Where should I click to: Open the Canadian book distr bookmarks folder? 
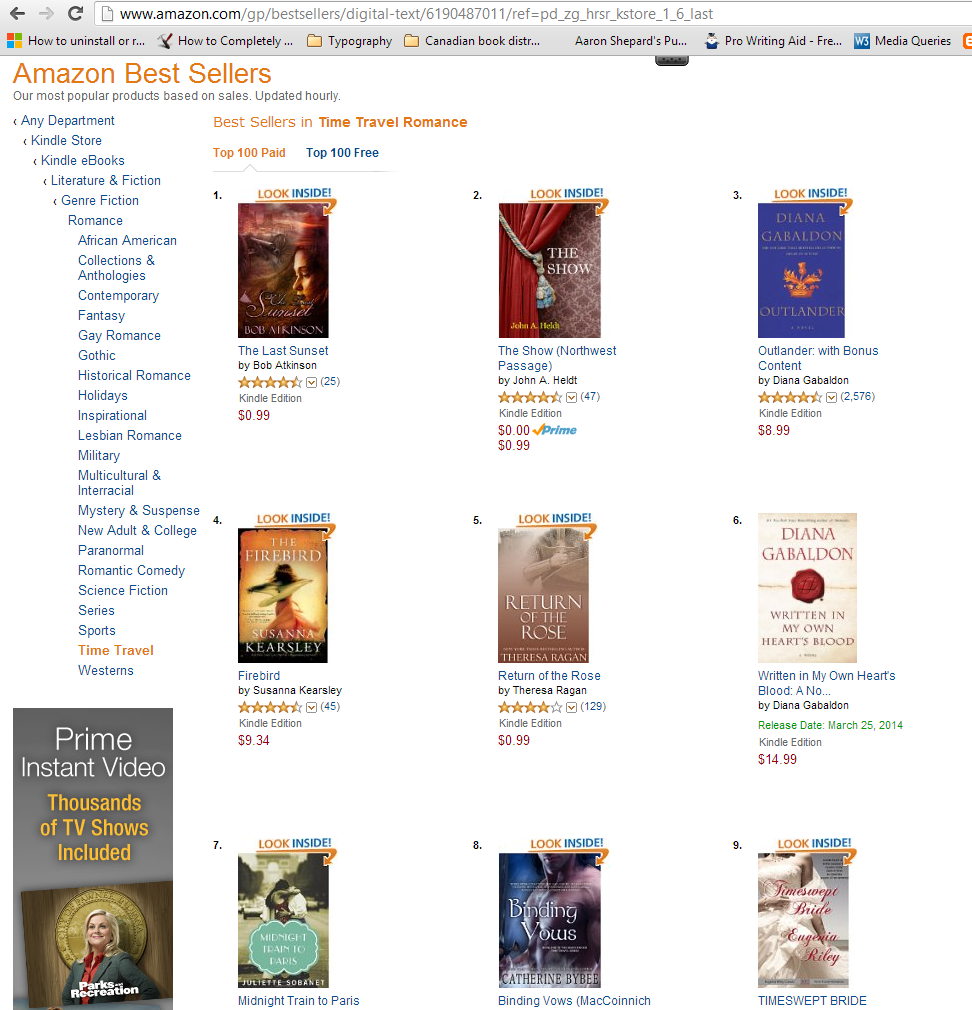click(472, 41)
